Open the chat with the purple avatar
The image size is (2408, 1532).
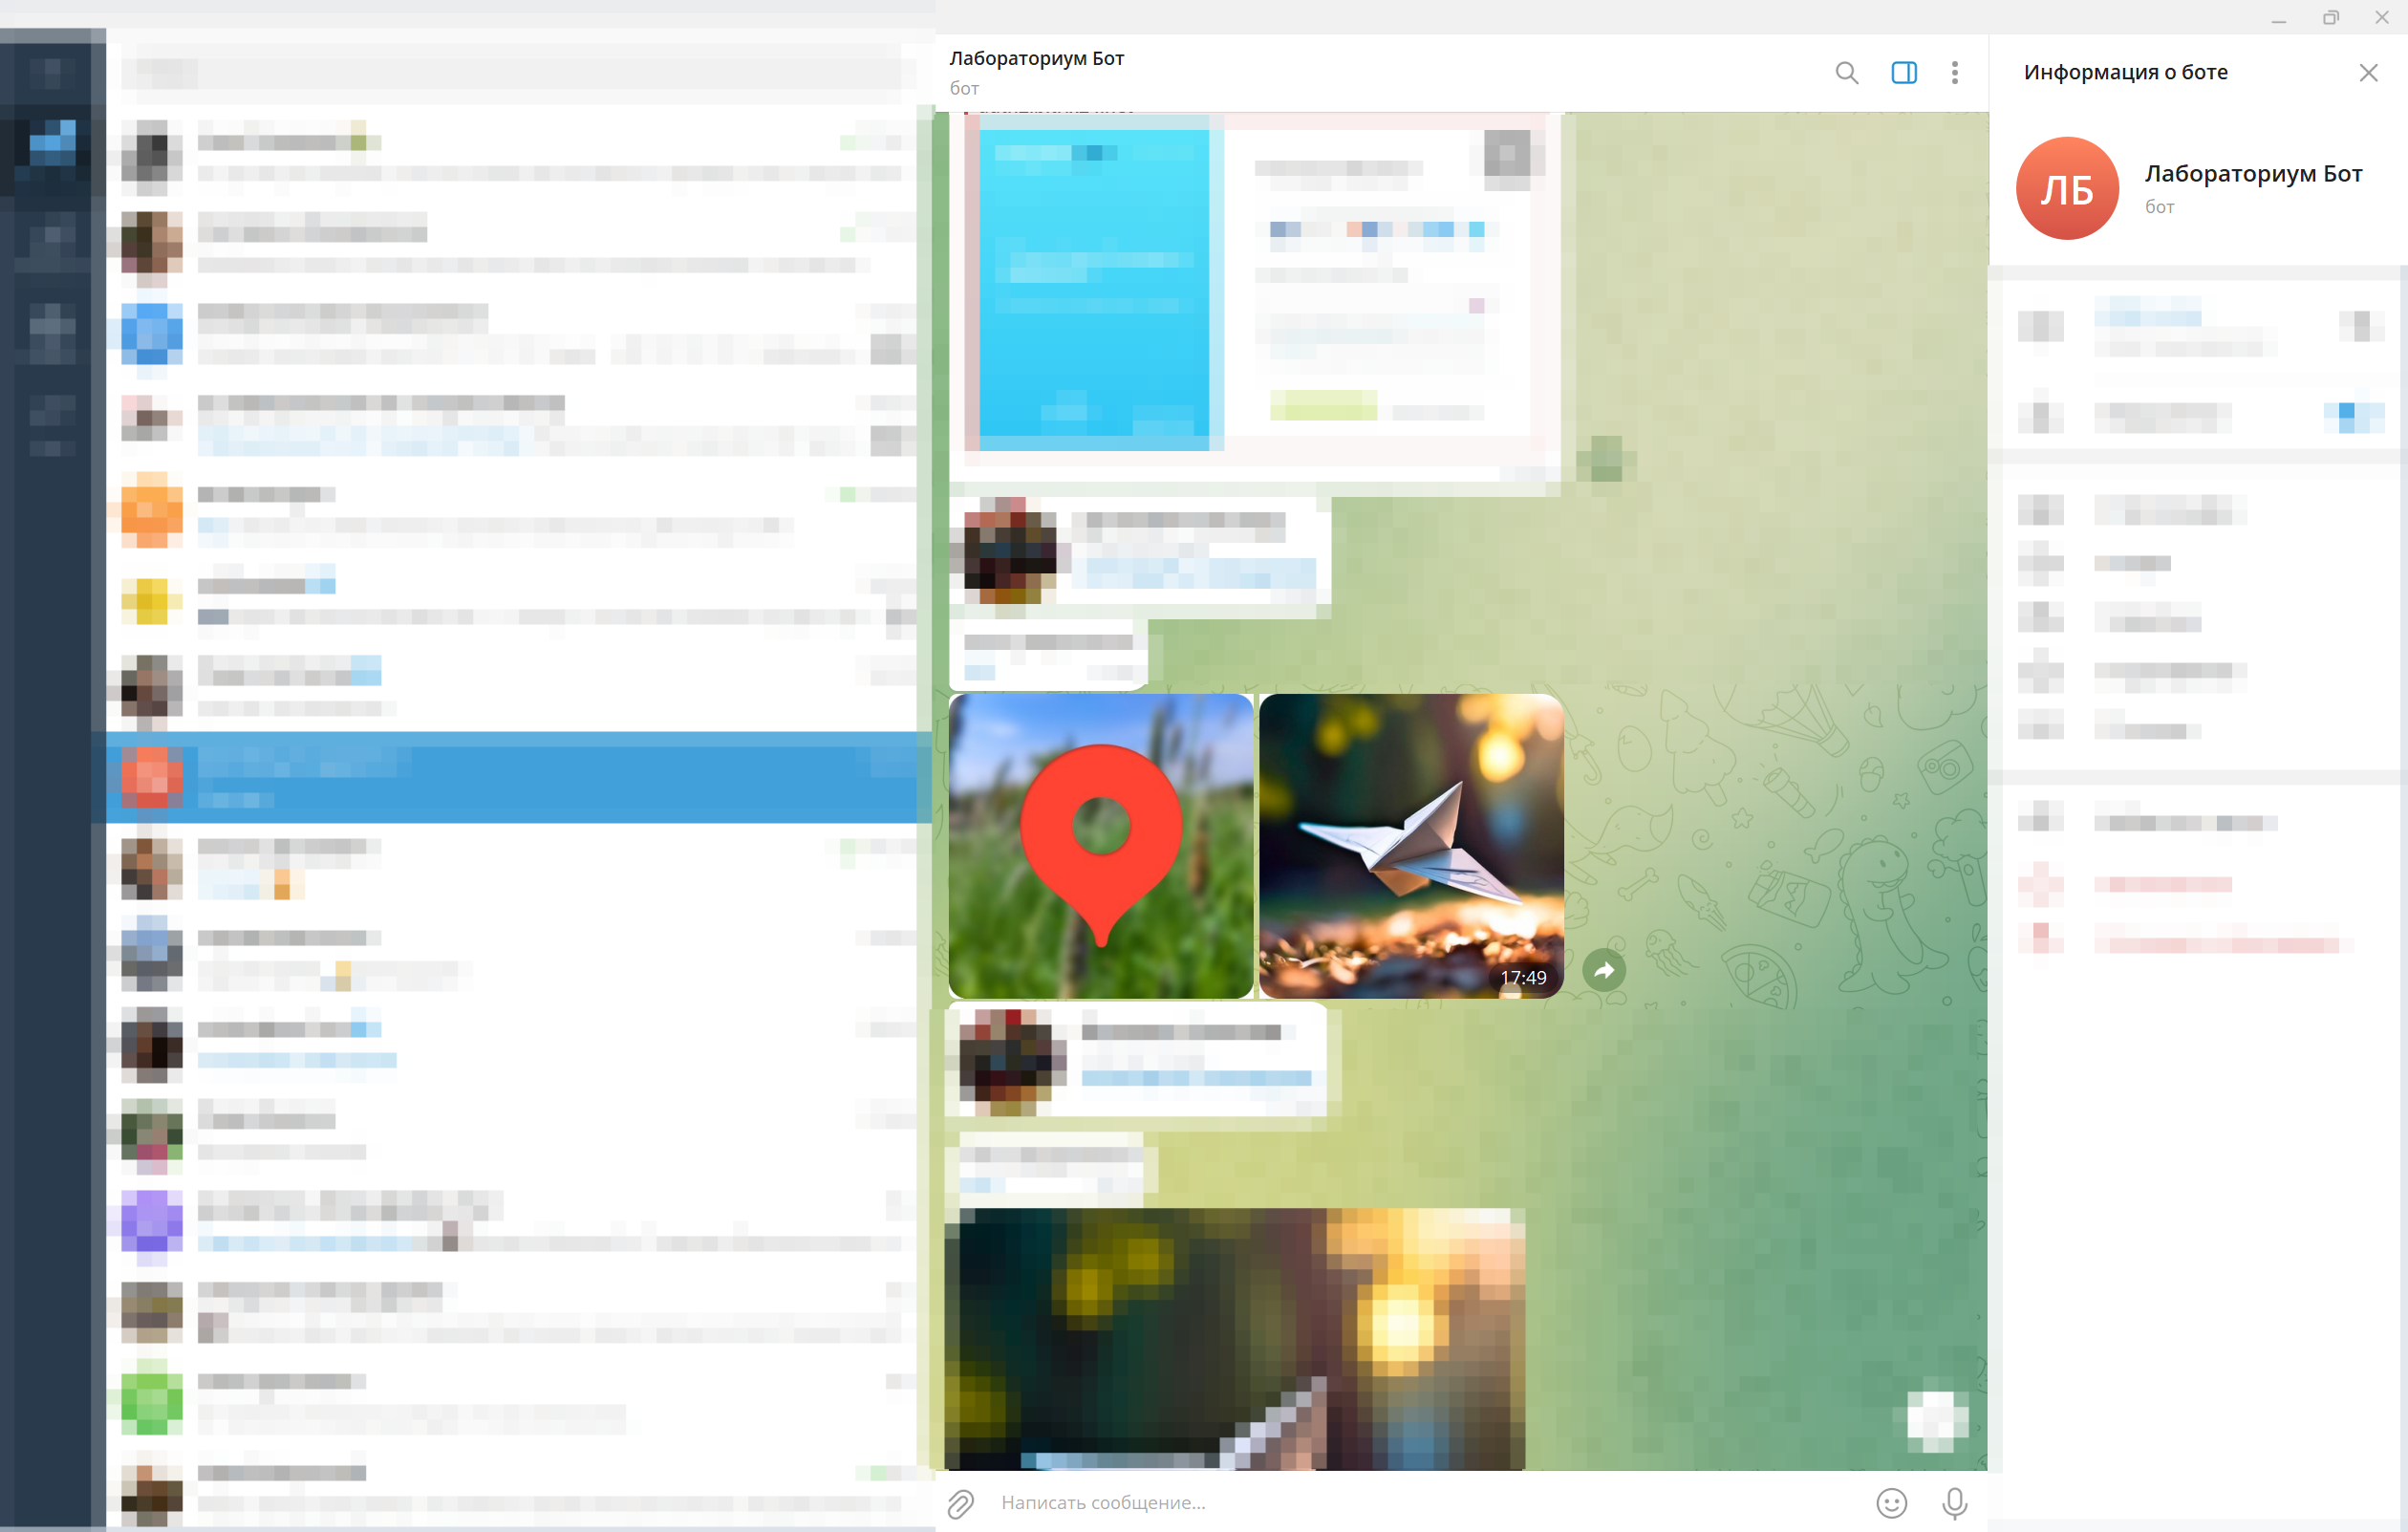click(152, 1220)
